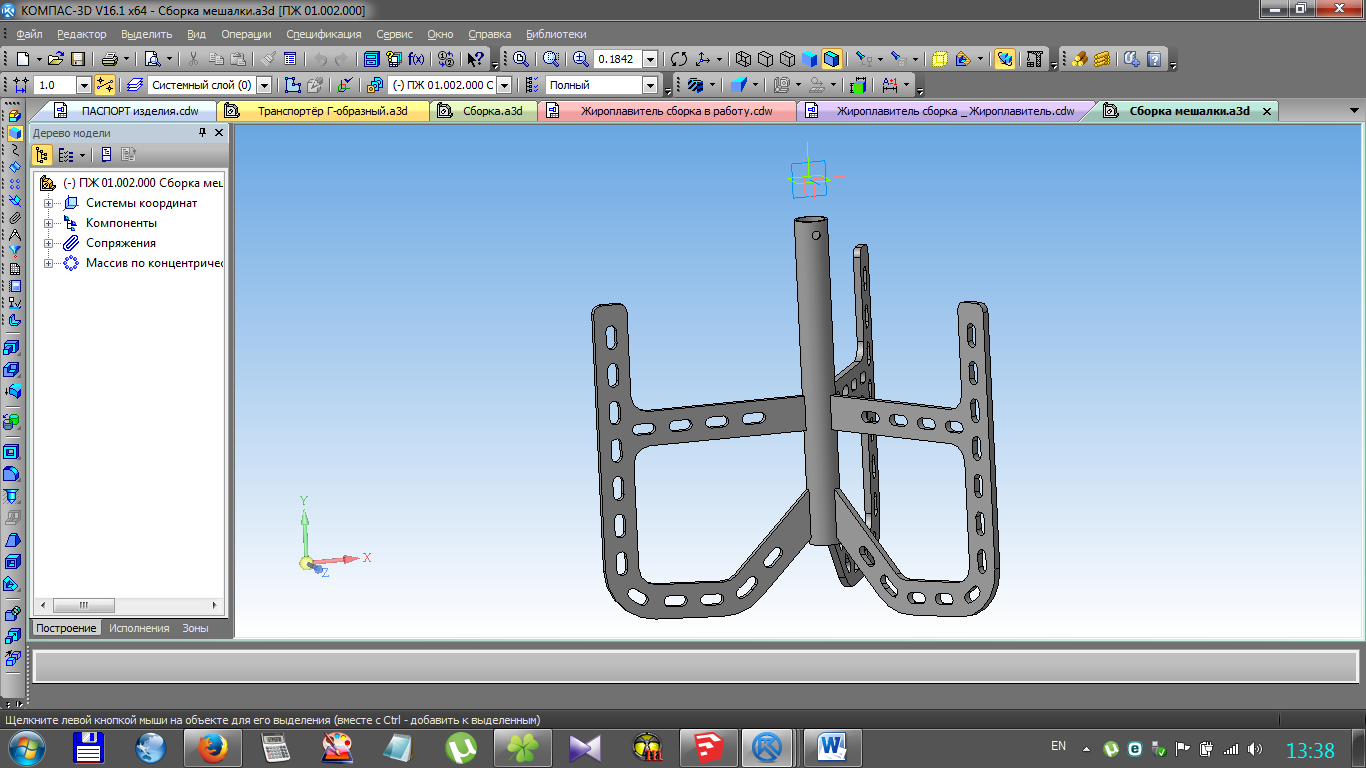This screenshot has height=768, width=1366.
Task: Expand the Сопряжения tree node
Action: pos(48,243)
